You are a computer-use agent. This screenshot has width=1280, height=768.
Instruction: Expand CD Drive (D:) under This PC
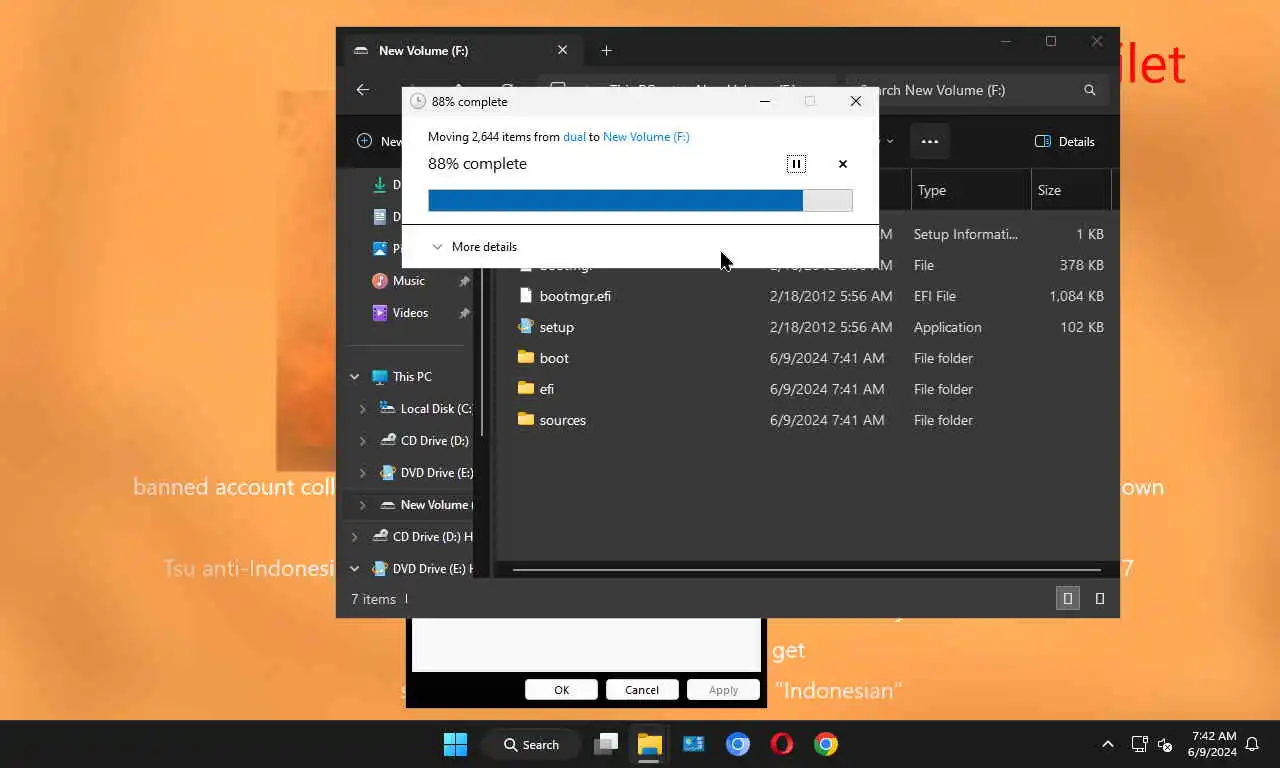(363, 441)
